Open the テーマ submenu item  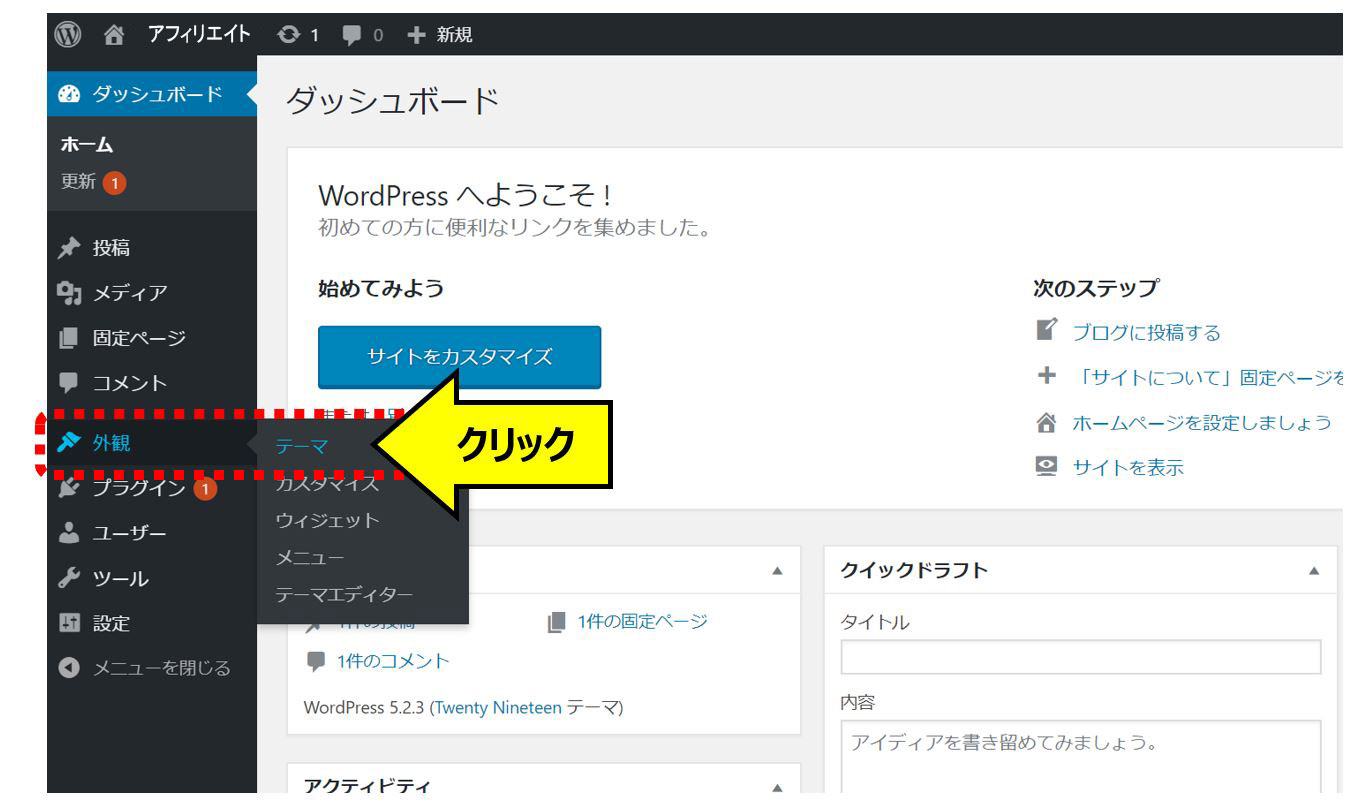coord(301,447)
